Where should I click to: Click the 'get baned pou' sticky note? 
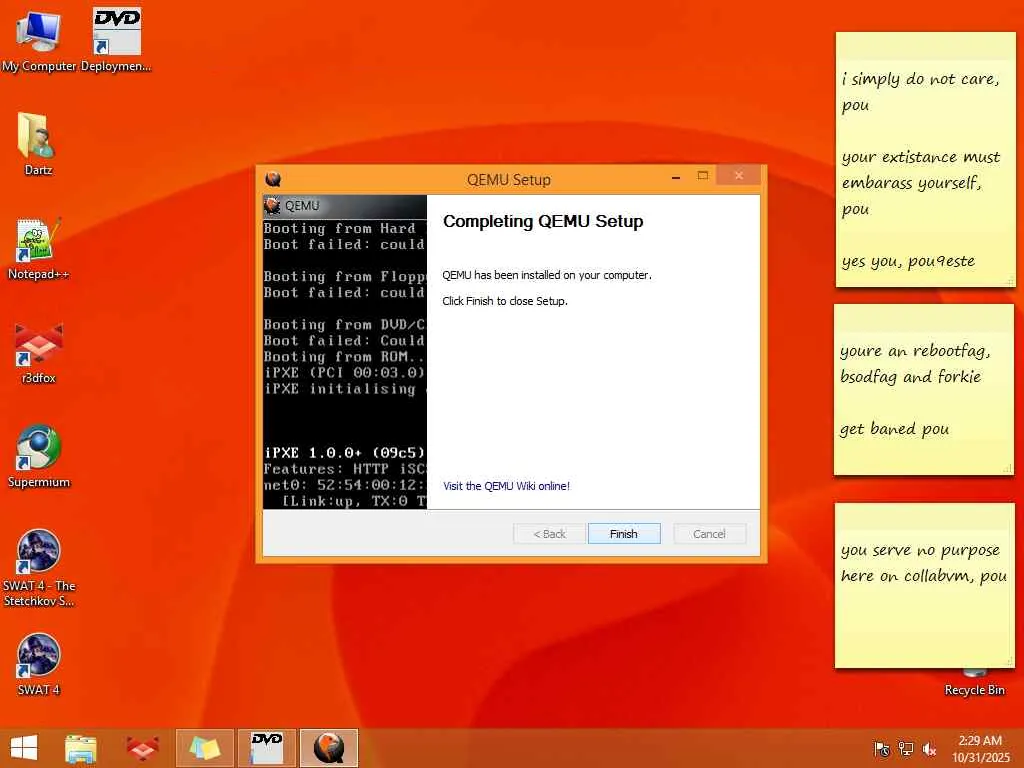(x=924, y=390)
